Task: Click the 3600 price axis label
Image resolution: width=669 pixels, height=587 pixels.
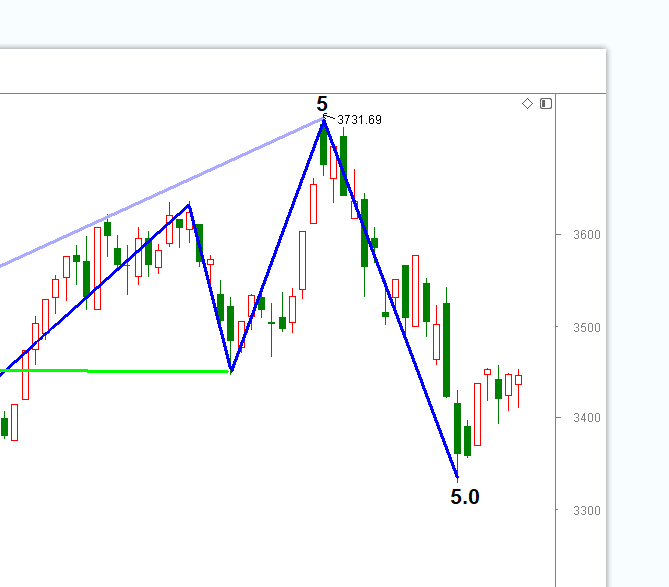Action: click(x=587, y=235)
